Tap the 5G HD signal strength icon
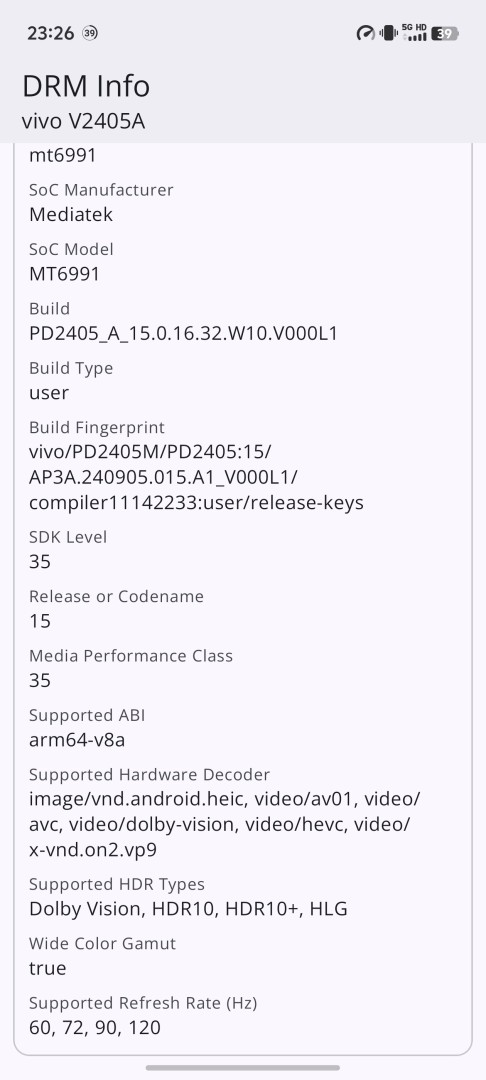This screenshot has width=486, height=1080. click(x=414, y=32)
